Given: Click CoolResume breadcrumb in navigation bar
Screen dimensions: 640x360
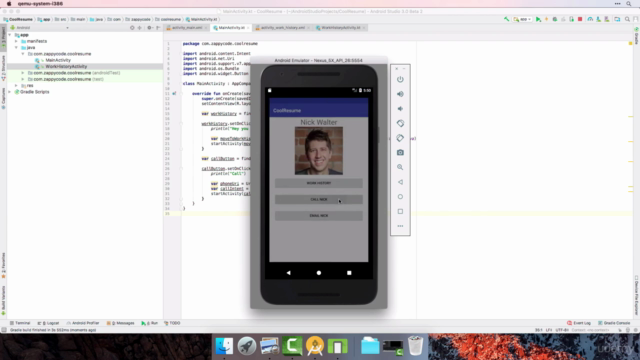Looking at the screenshot, I should (x=18, y=19).
